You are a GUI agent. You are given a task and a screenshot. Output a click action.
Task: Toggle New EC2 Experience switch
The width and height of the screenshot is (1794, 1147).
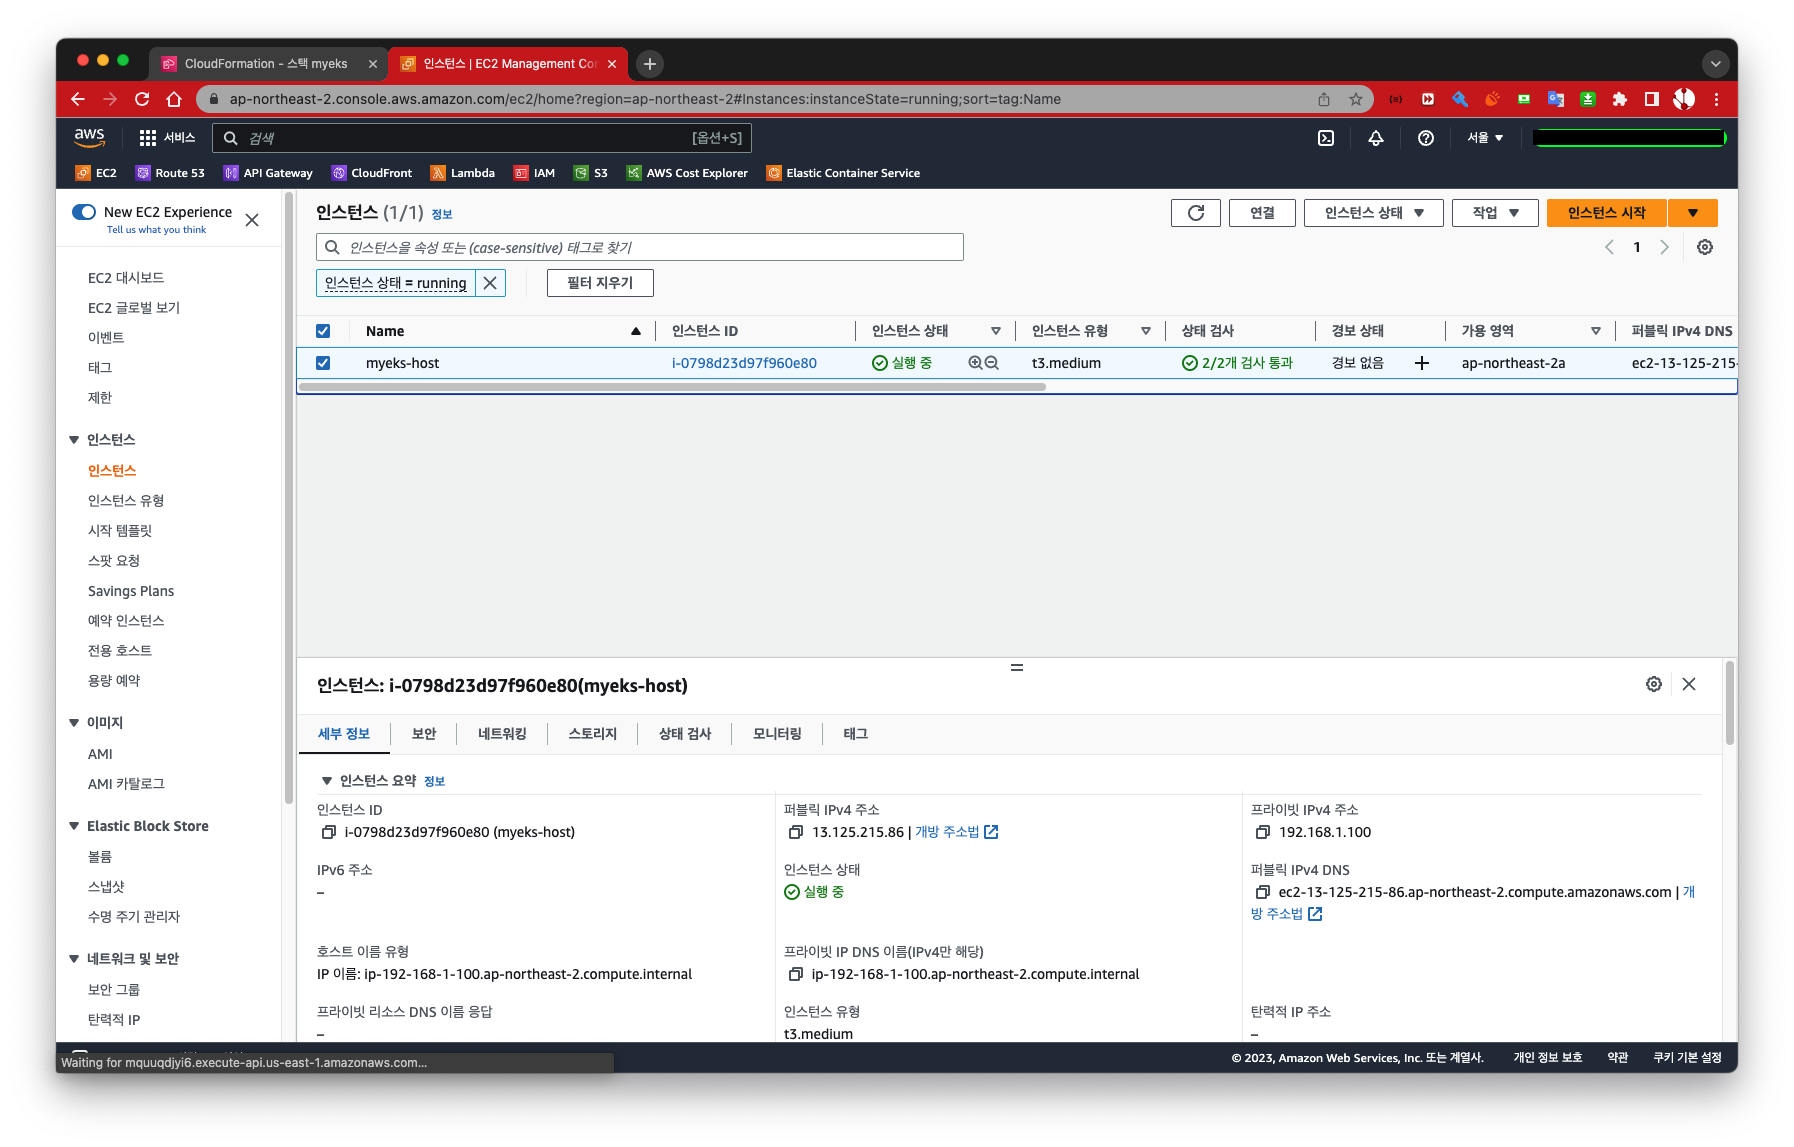(84, 212)
